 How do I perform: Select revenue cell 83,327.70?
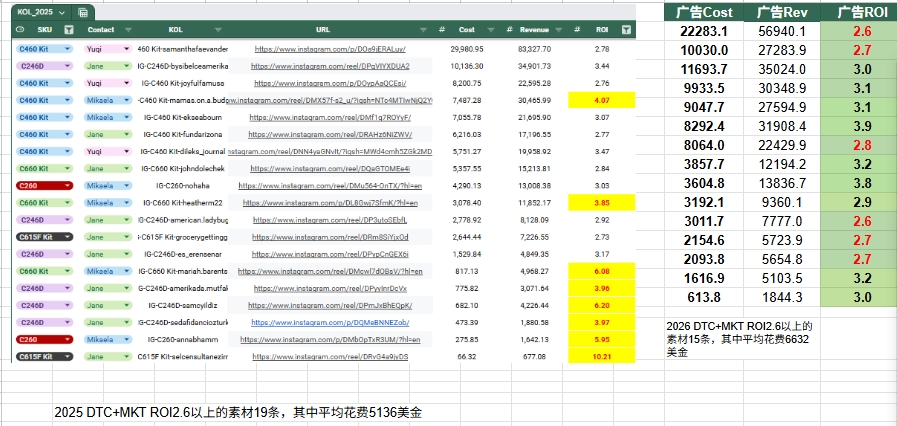point(535,49)
